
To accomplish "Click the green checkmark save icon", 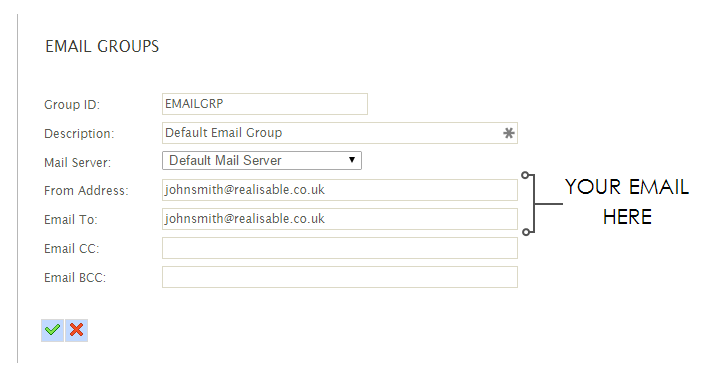I will tap(52, 330).
